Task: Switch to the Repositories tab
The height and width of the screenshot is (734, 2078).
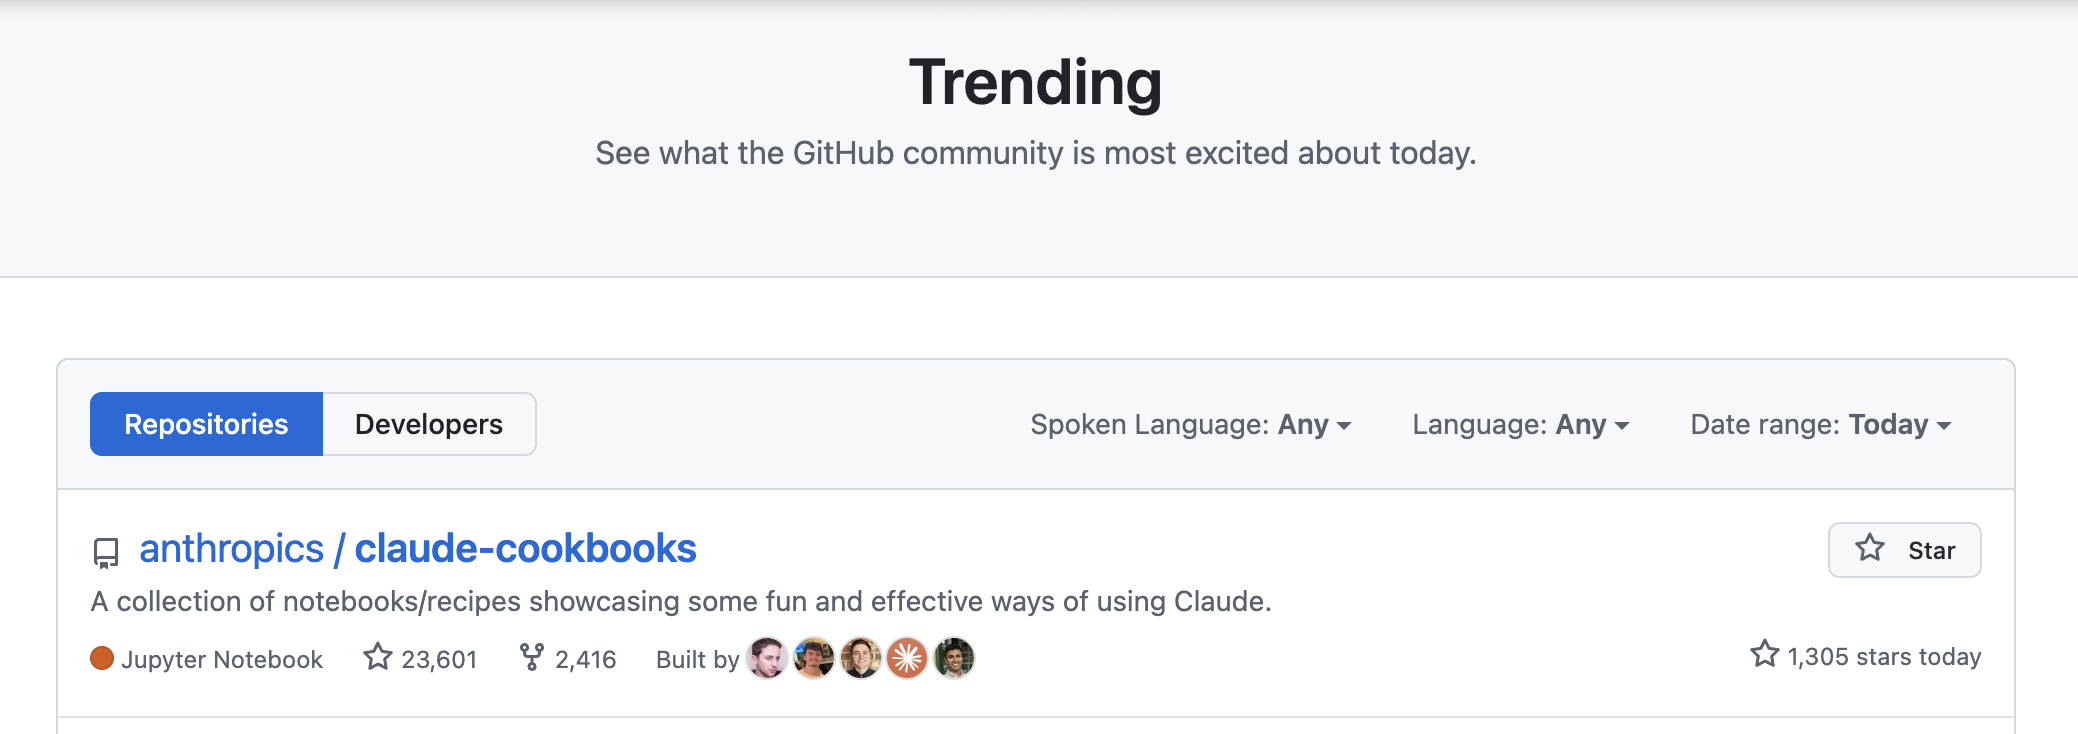Action: [x=206, y=424]
